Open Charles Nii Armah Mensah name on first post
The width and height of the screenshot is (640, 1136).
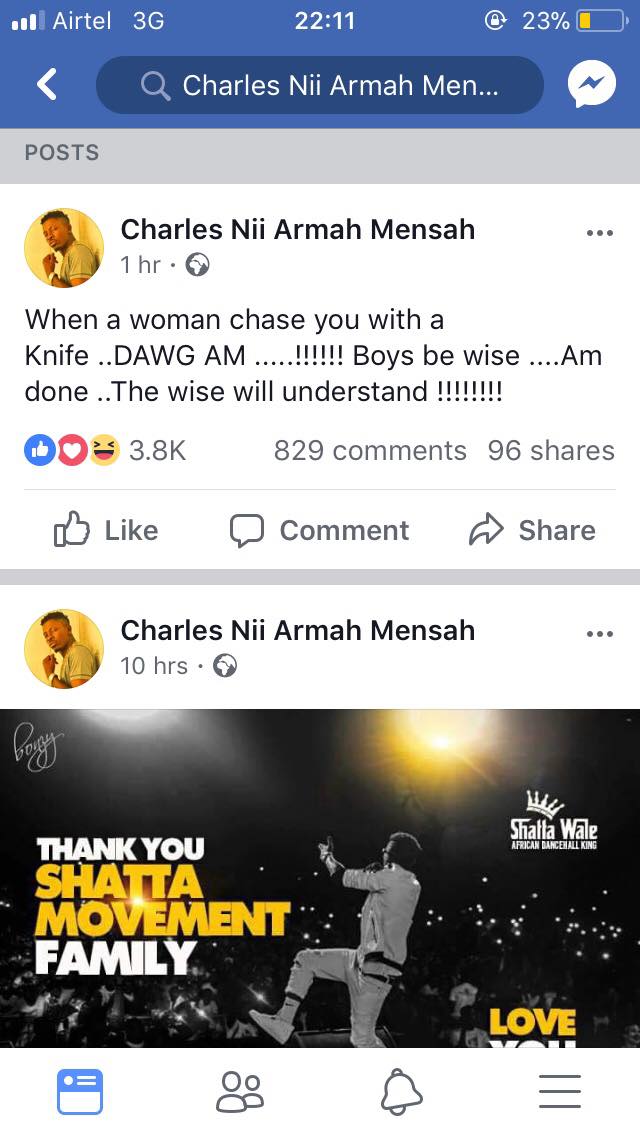coord(298,230)
